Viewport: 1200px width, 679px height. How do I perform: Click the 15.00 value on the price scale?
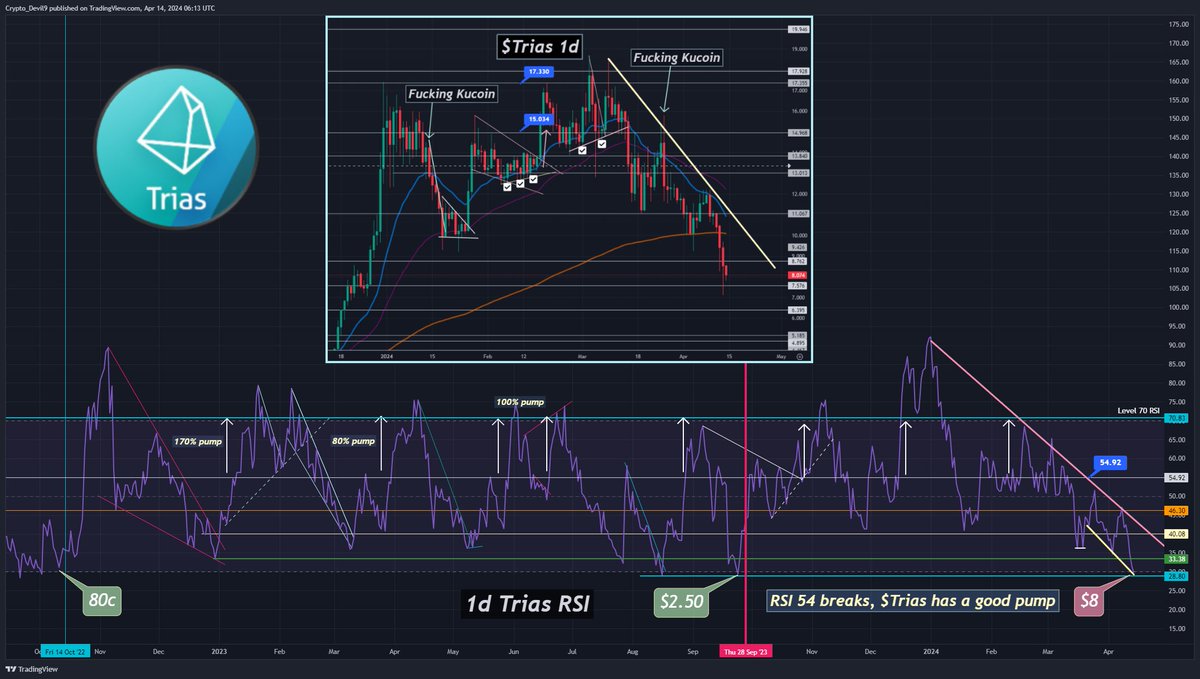tap(1176, 629)
